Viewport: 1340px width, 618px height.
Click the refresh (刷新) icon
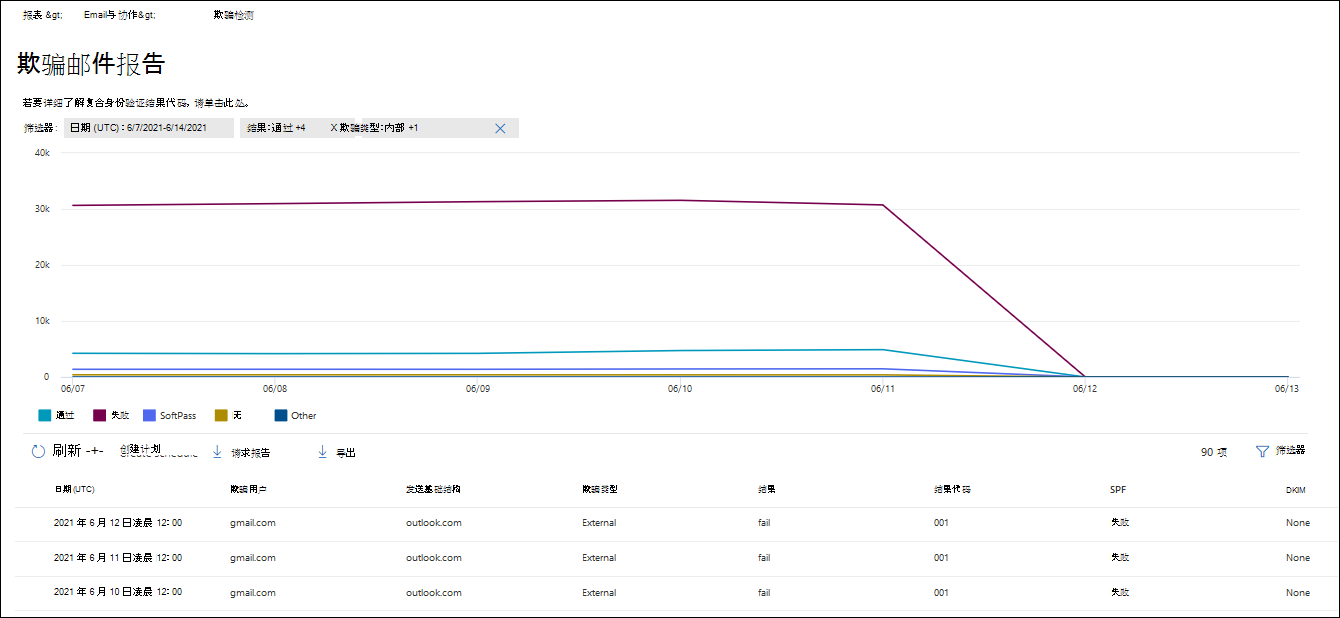(x=38, y=451)
